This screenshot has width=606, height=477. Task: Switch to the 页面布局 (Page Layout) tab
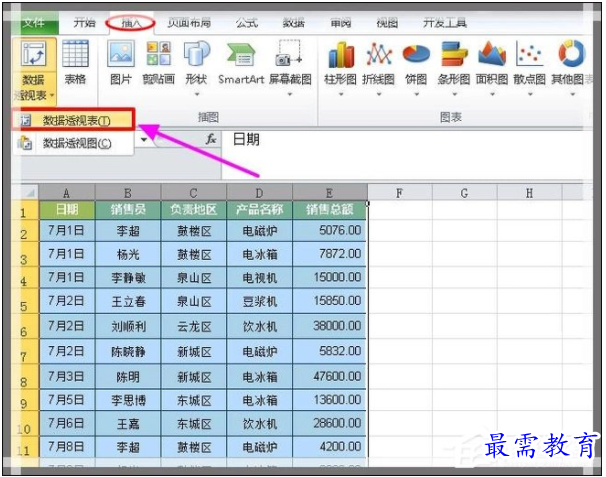coord(189,23)
